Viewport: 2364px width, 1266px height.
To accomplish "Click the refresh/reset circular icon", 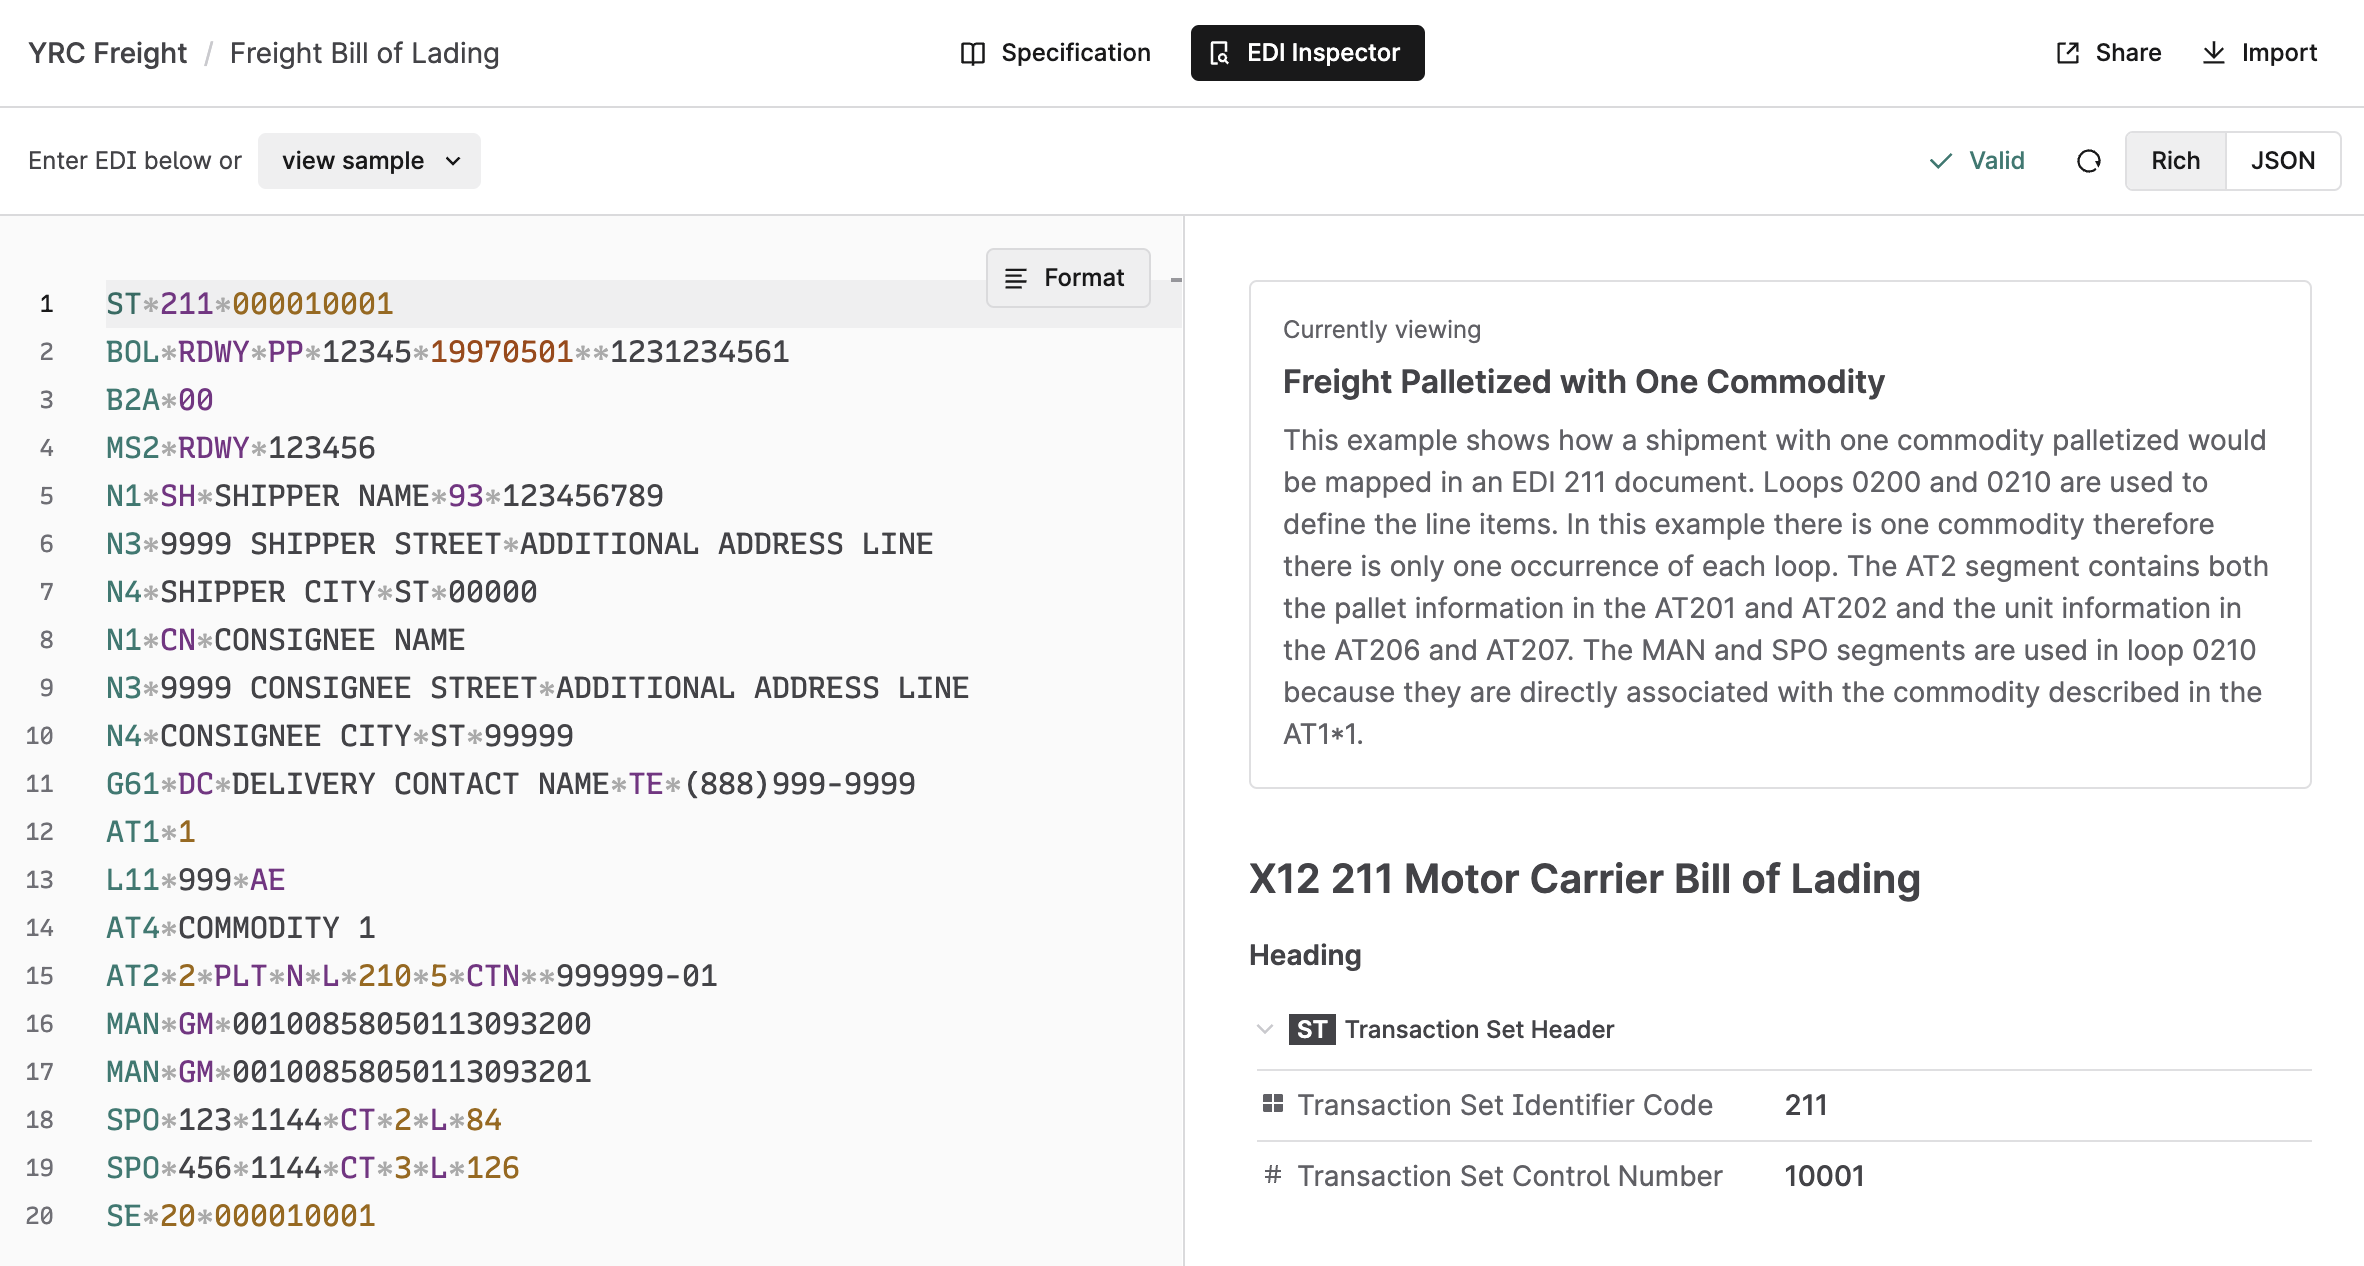I will 2089,161.
